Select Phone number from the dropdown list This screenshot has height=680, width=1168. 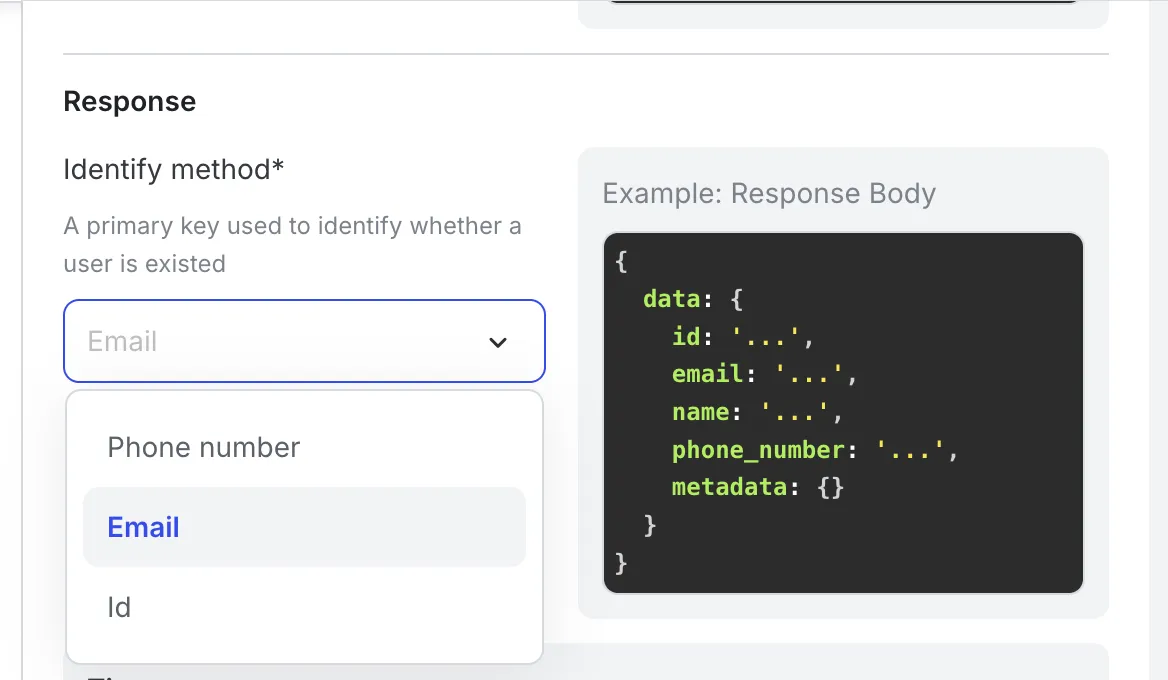[x=204, y=447]
